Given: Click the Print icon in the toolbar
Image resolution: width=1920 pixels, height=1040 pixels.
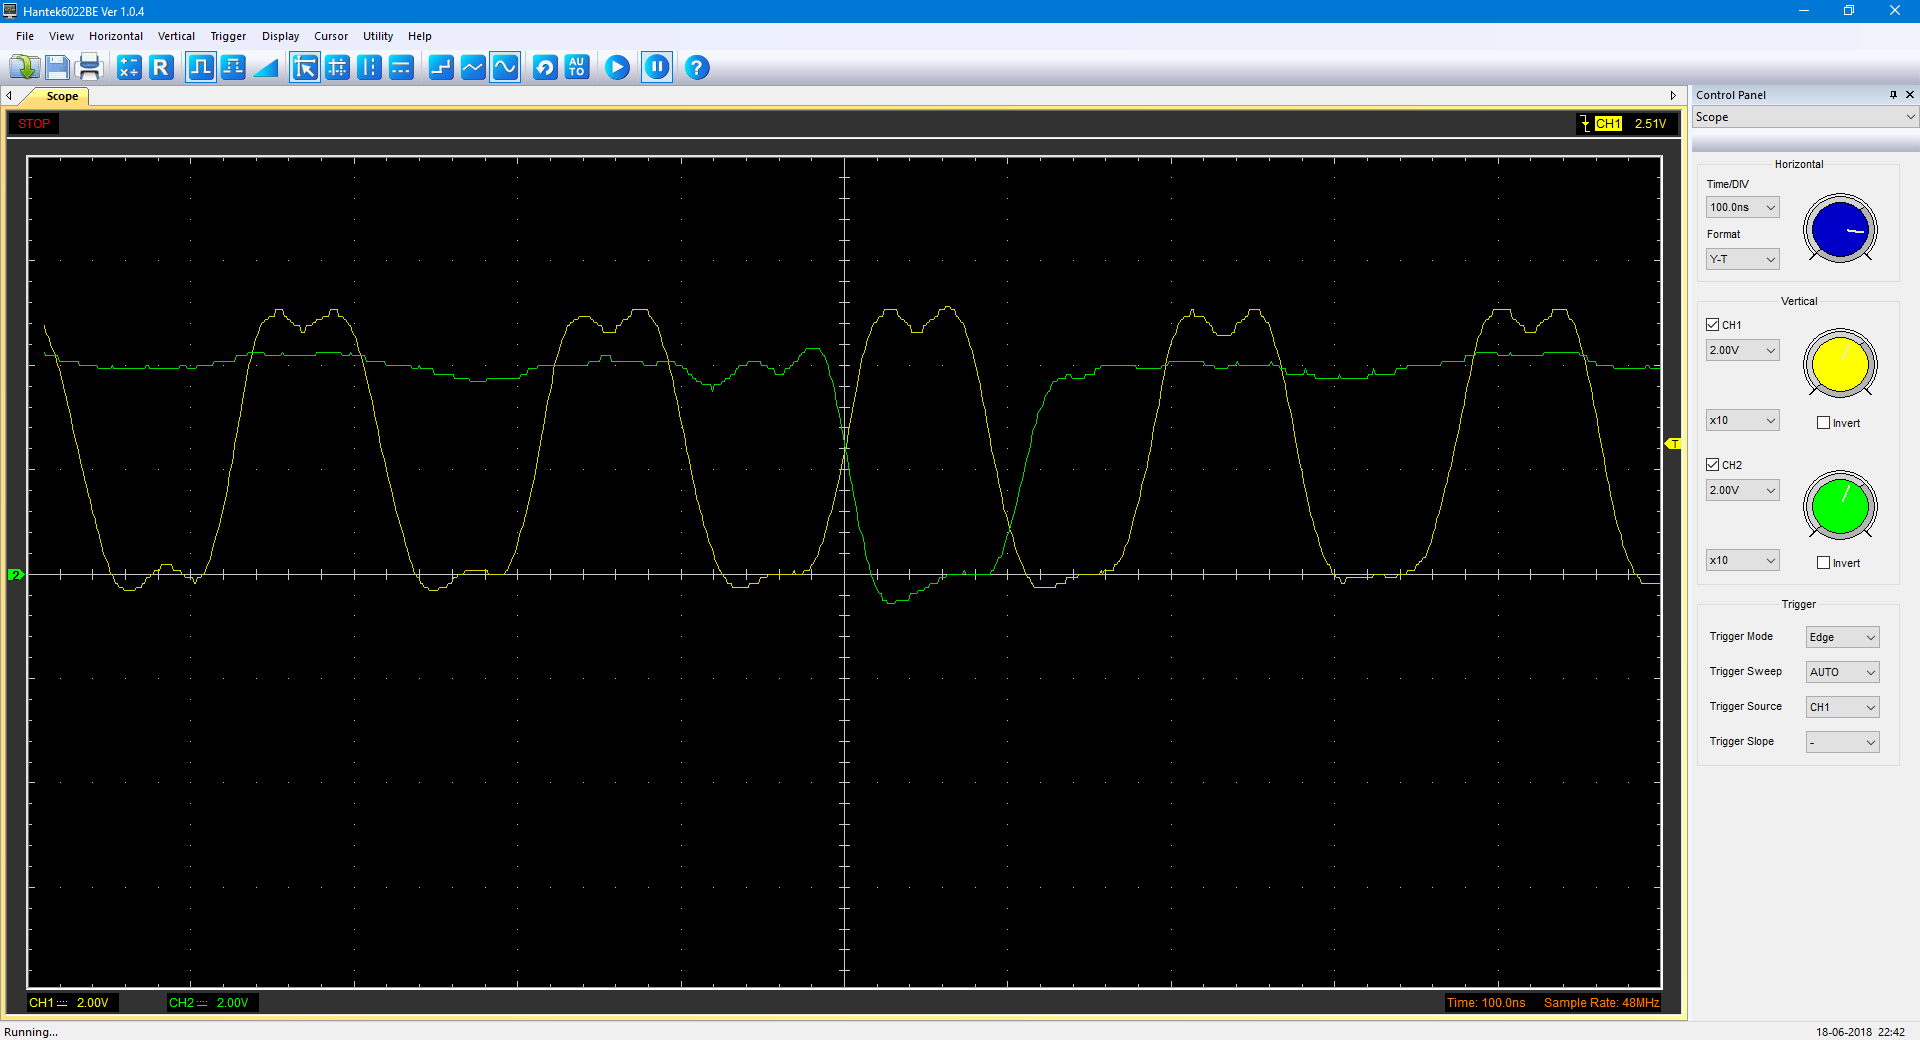Looking at the screenshot, I should tap(89, 68).
